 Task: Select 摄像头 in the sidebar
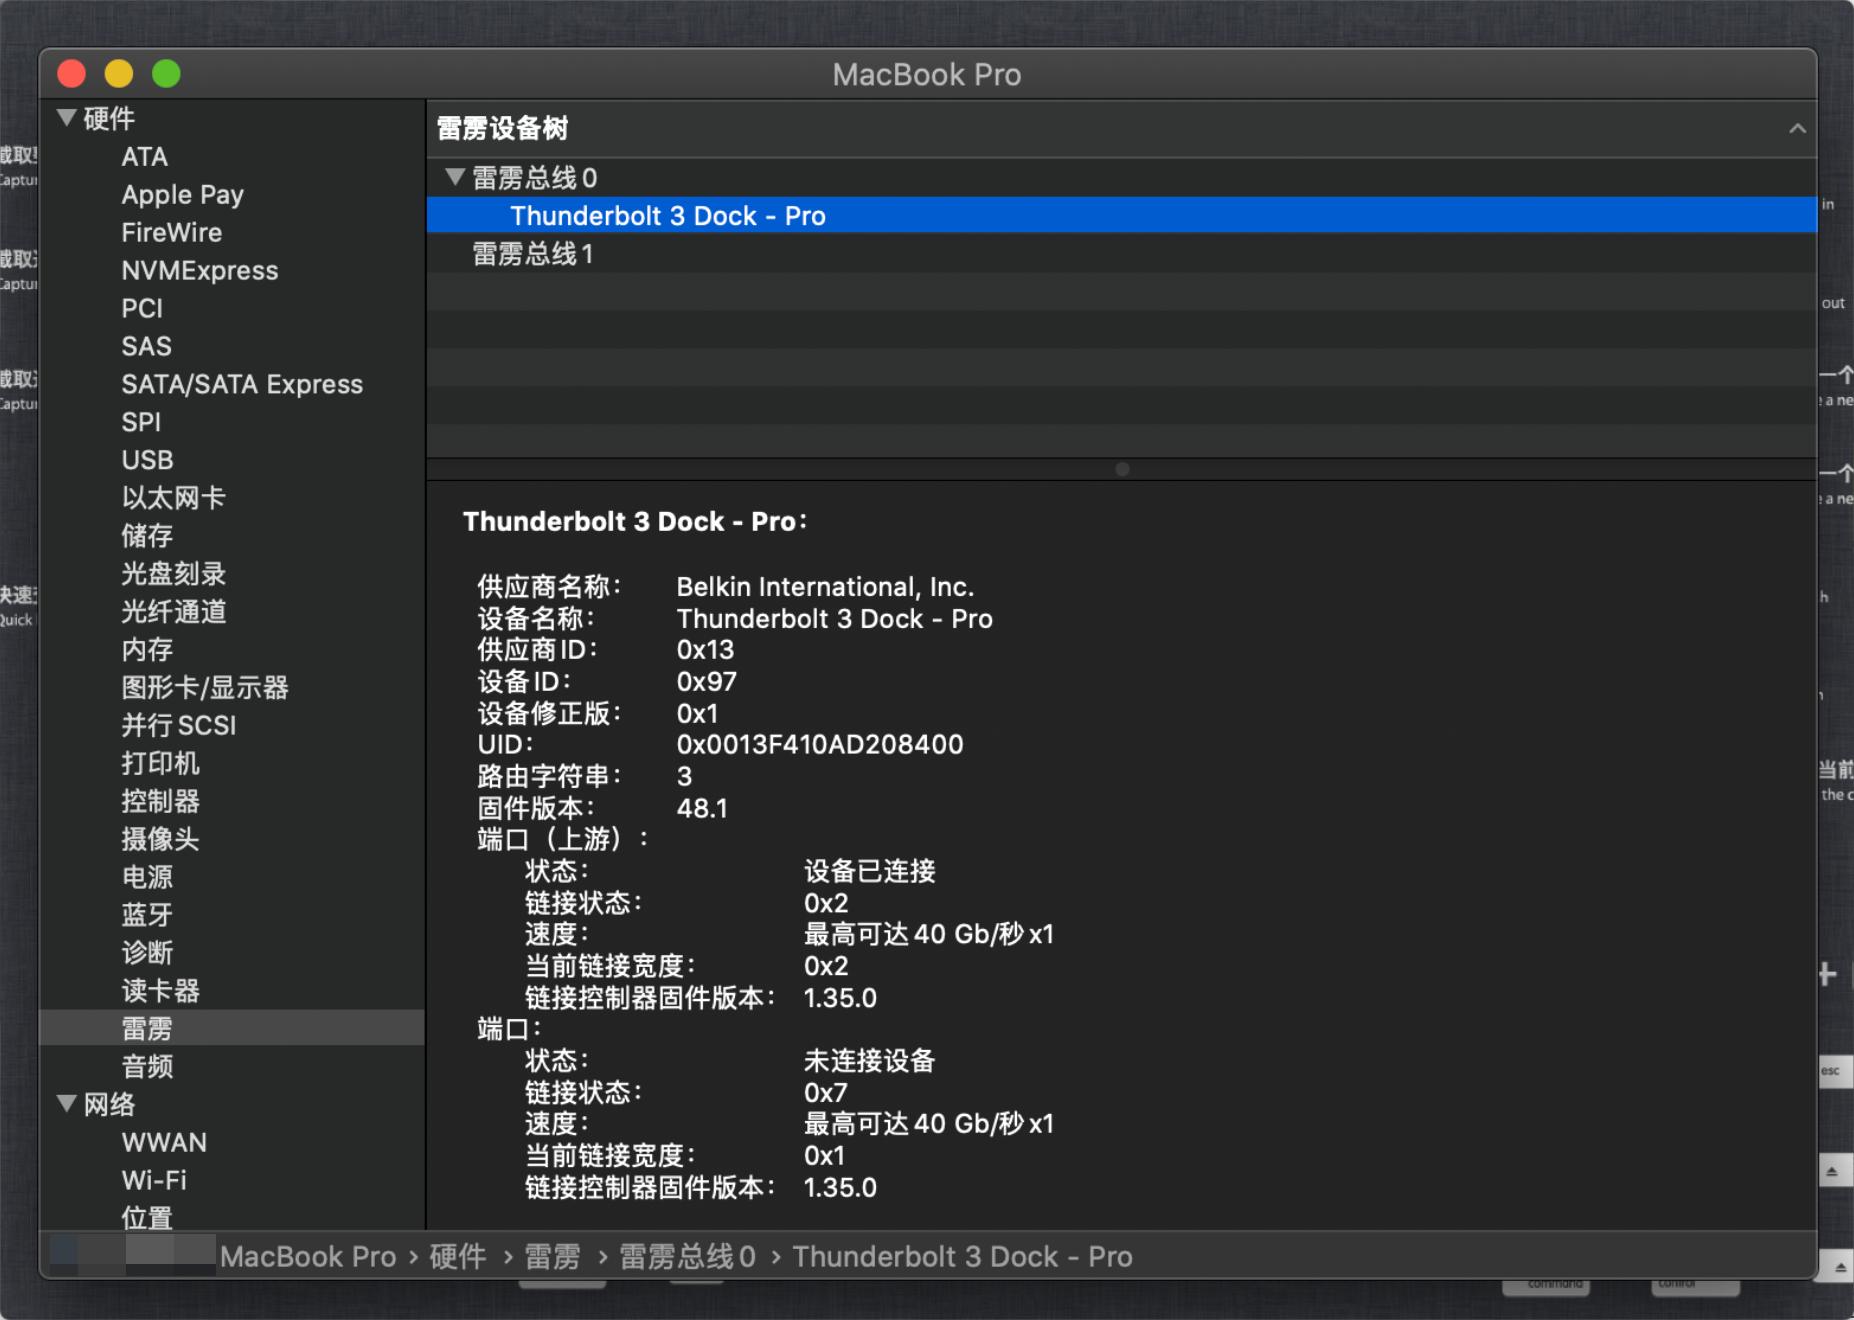pos(160,840)
